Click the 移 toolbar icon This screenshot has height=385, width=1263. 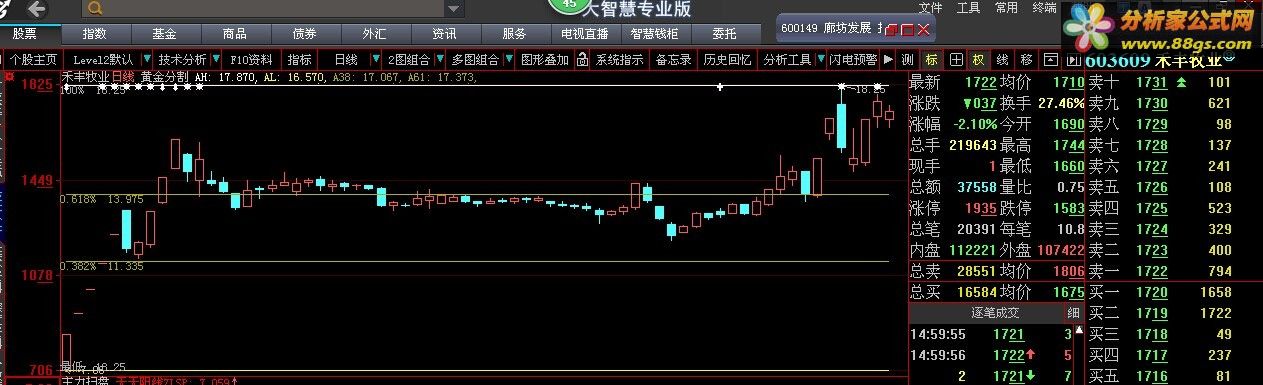pyautogui.click(x=1027, y=60)
